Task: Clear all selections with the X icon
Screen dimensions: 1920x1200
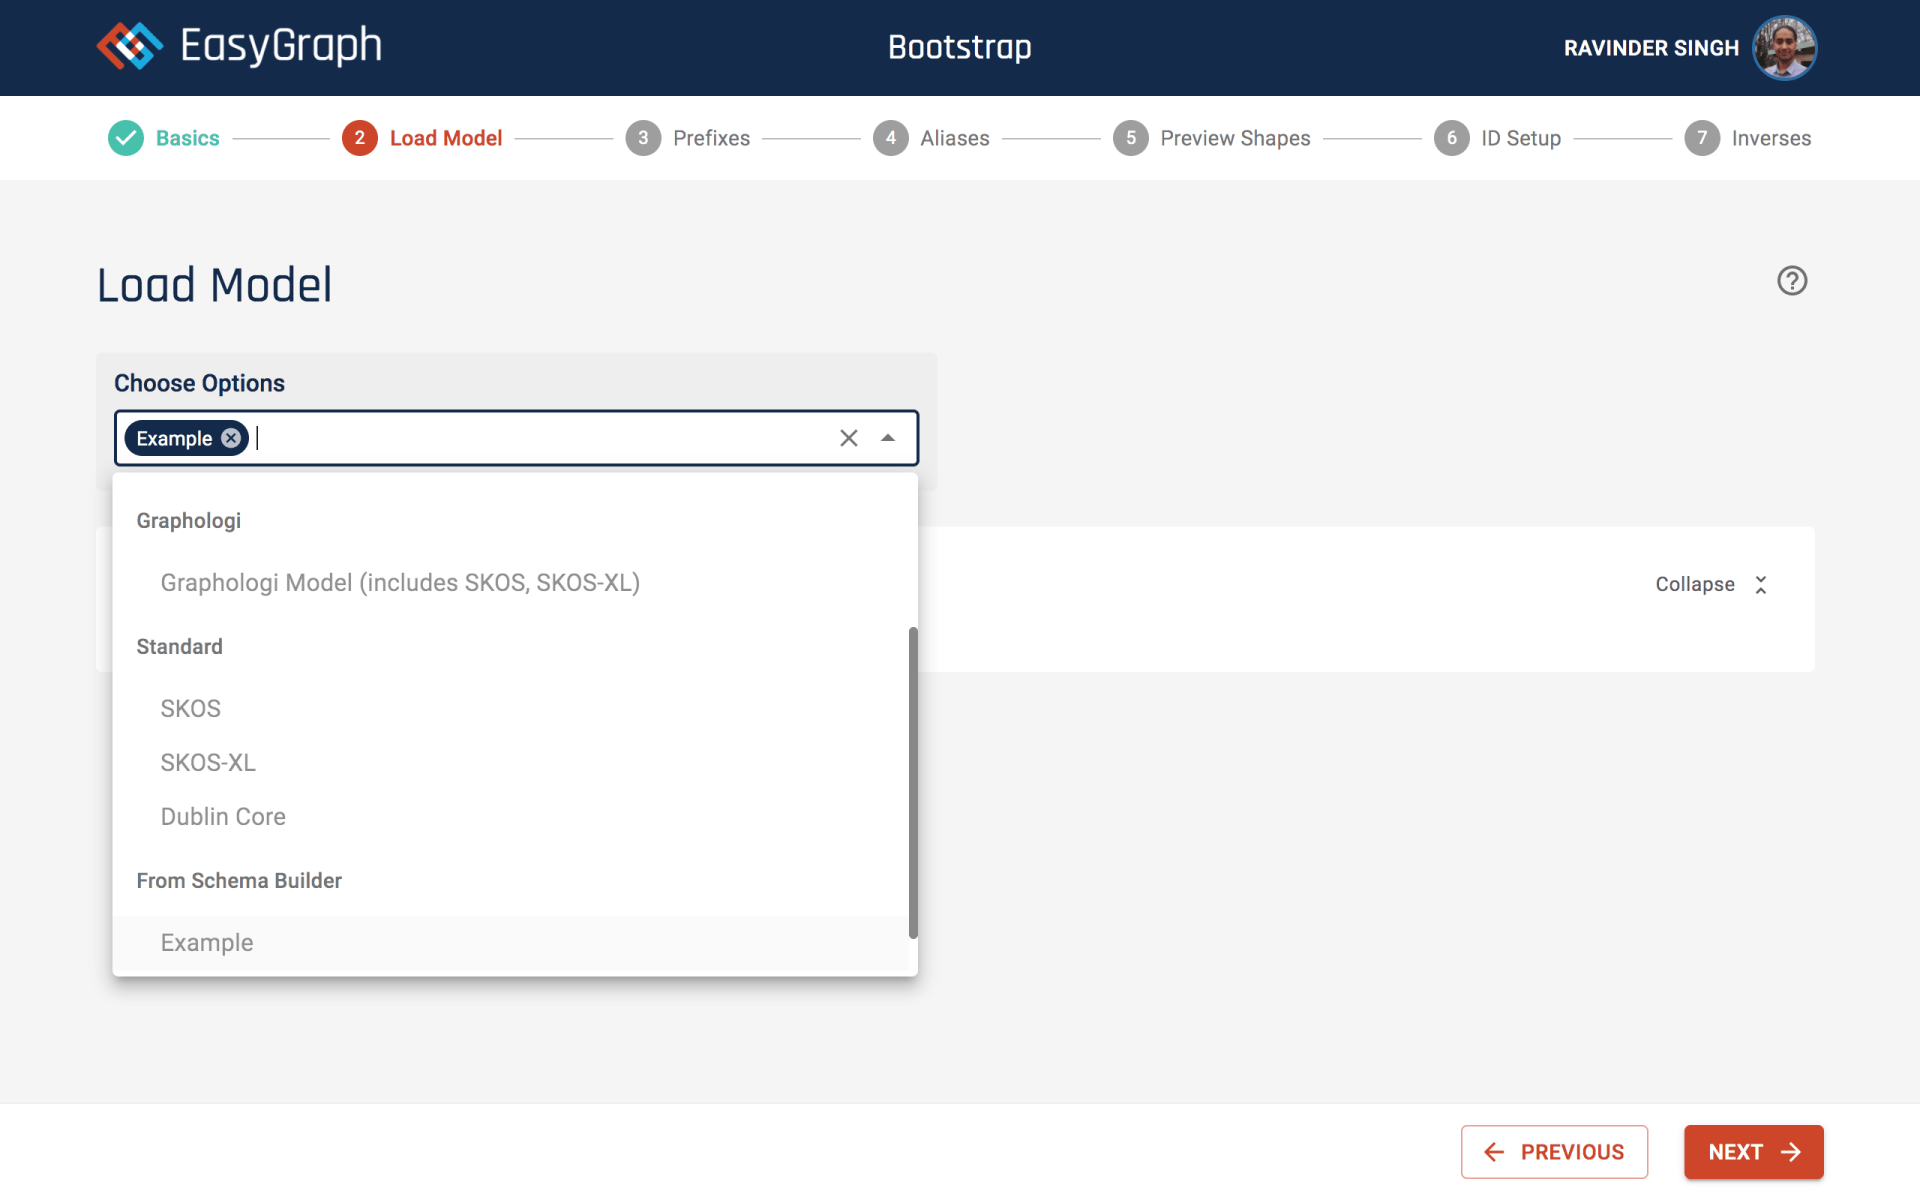Action: [x=848, y=438]
